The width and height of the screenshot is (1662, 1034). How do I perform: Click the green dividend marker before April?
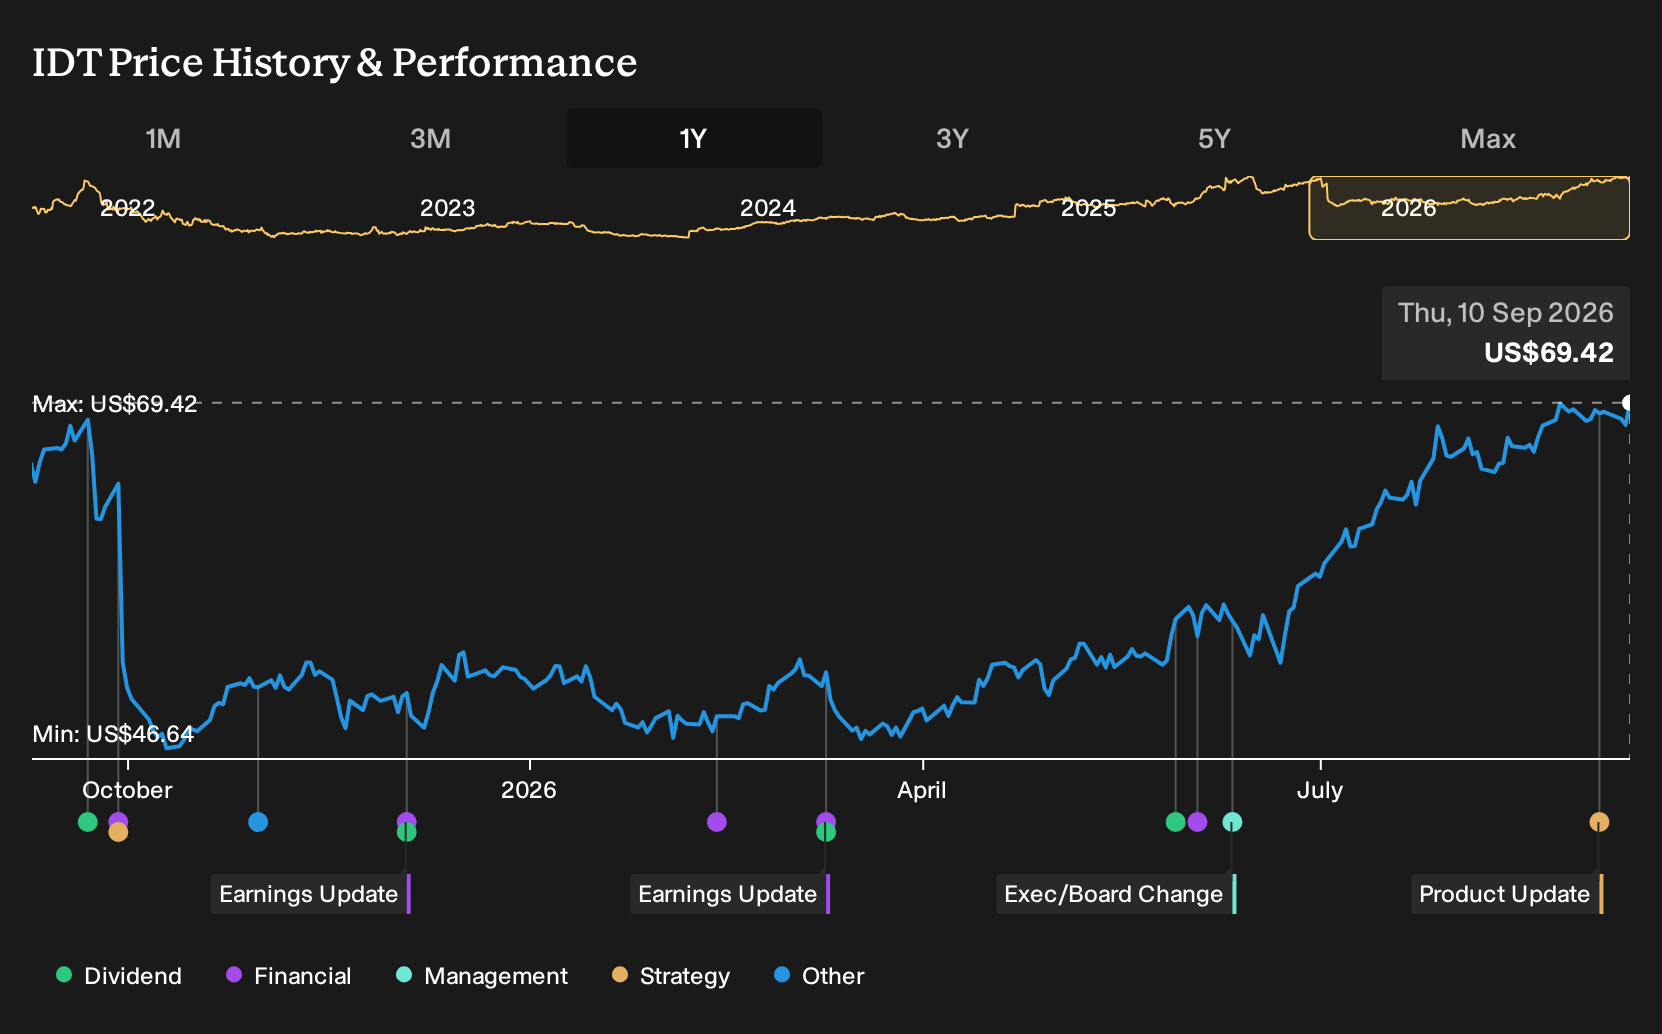pos(826,832)
